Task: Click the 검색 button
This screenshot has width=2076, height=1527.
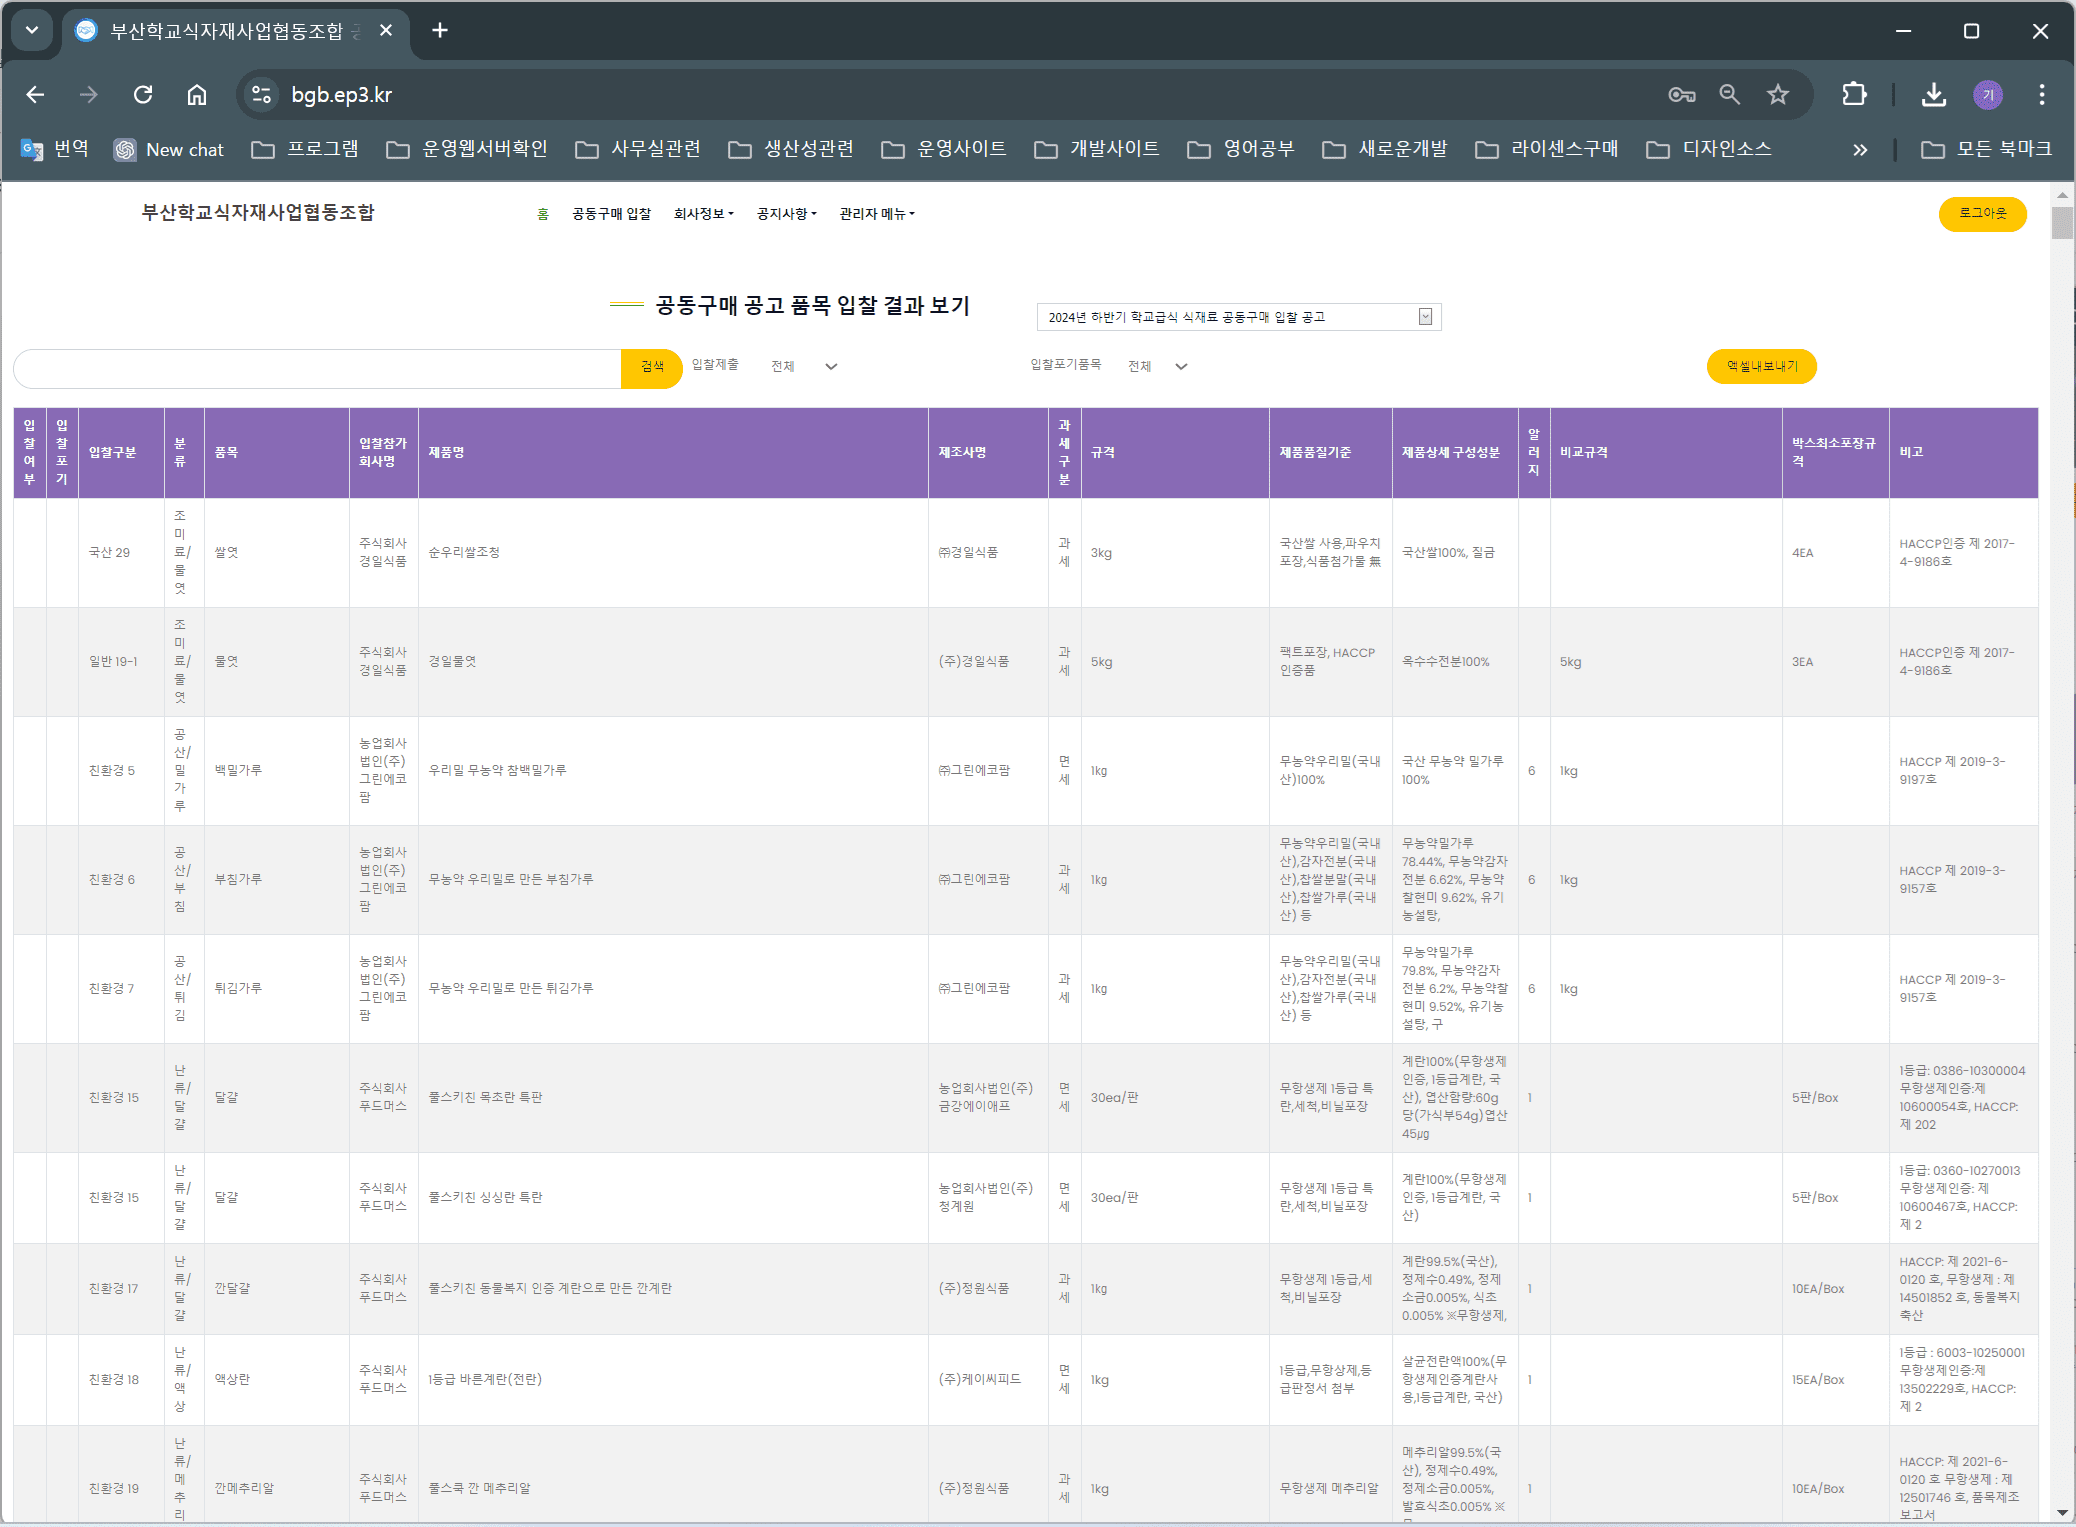Action: click(x=652, y=368)
